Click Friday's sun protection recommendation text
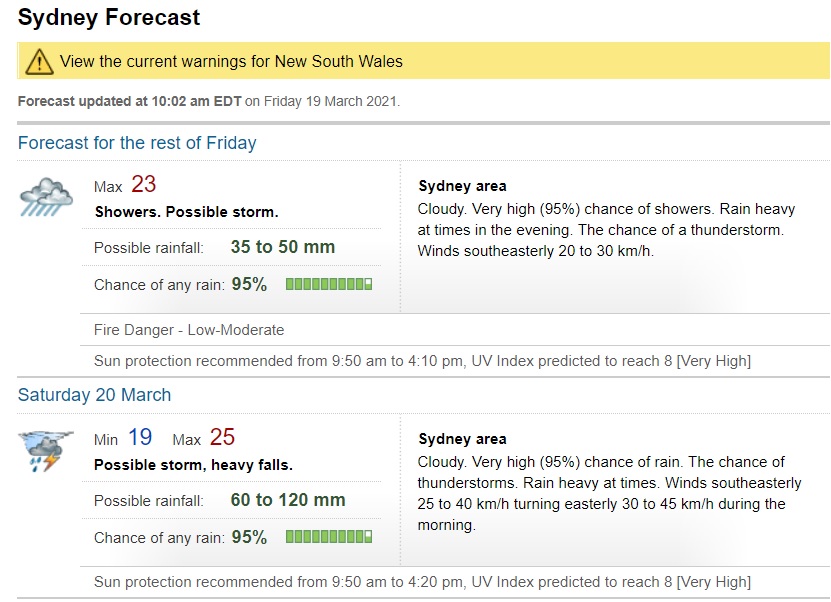The image size is (831, 602). 422,360
